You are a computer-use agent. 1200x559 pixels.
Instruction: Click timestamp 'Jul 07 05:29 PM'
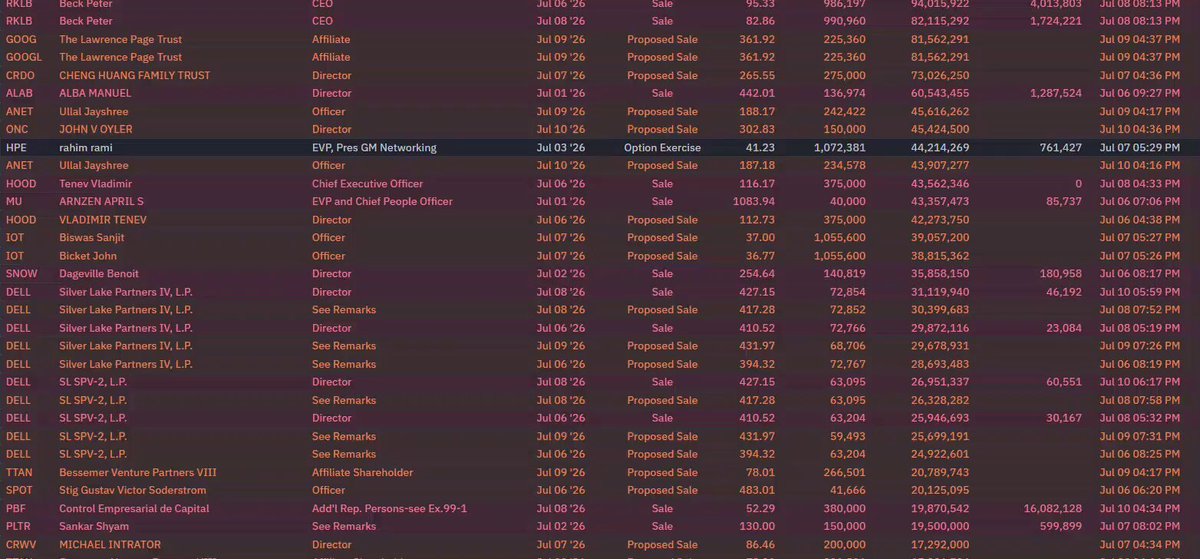(1142, 147)
